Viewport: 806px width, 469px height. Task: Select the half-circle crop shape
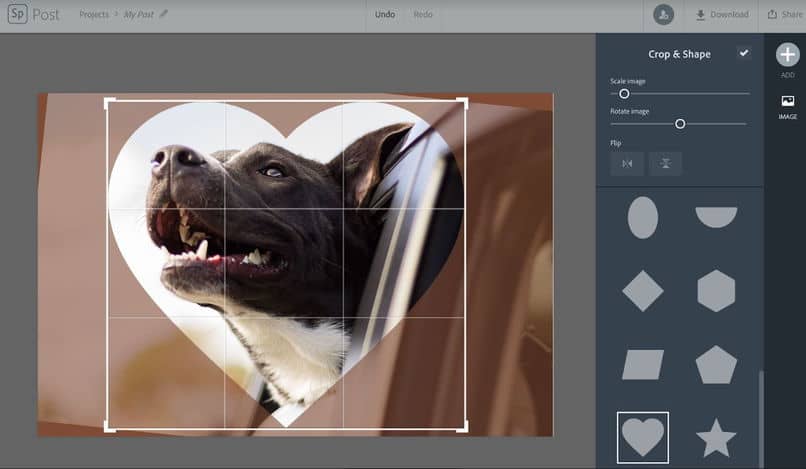(716, 217)
